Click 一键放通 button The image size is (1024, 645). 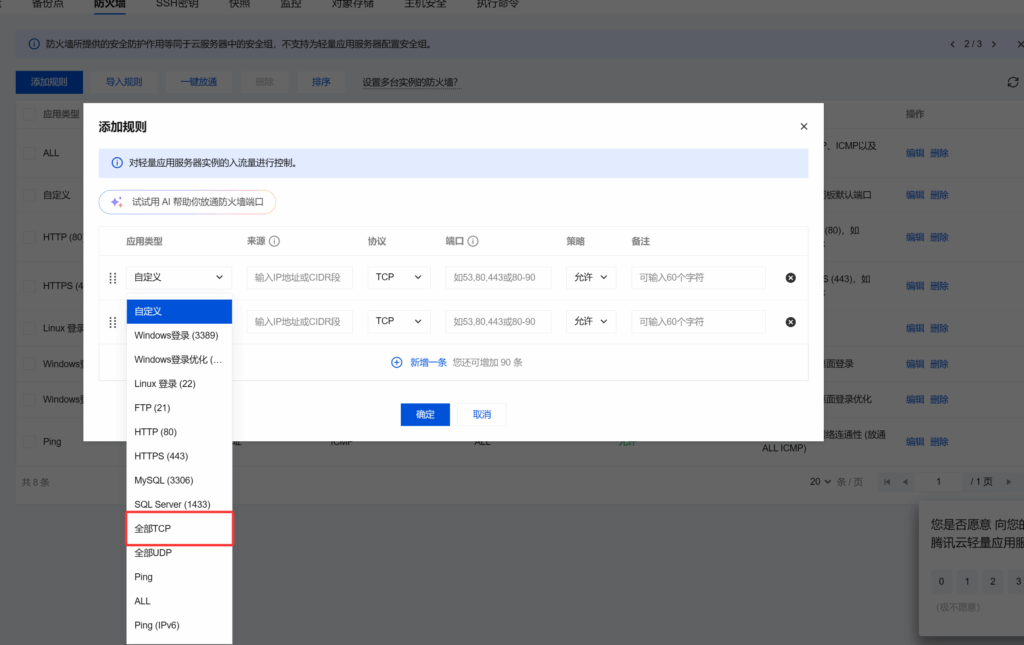click(199, 82)
